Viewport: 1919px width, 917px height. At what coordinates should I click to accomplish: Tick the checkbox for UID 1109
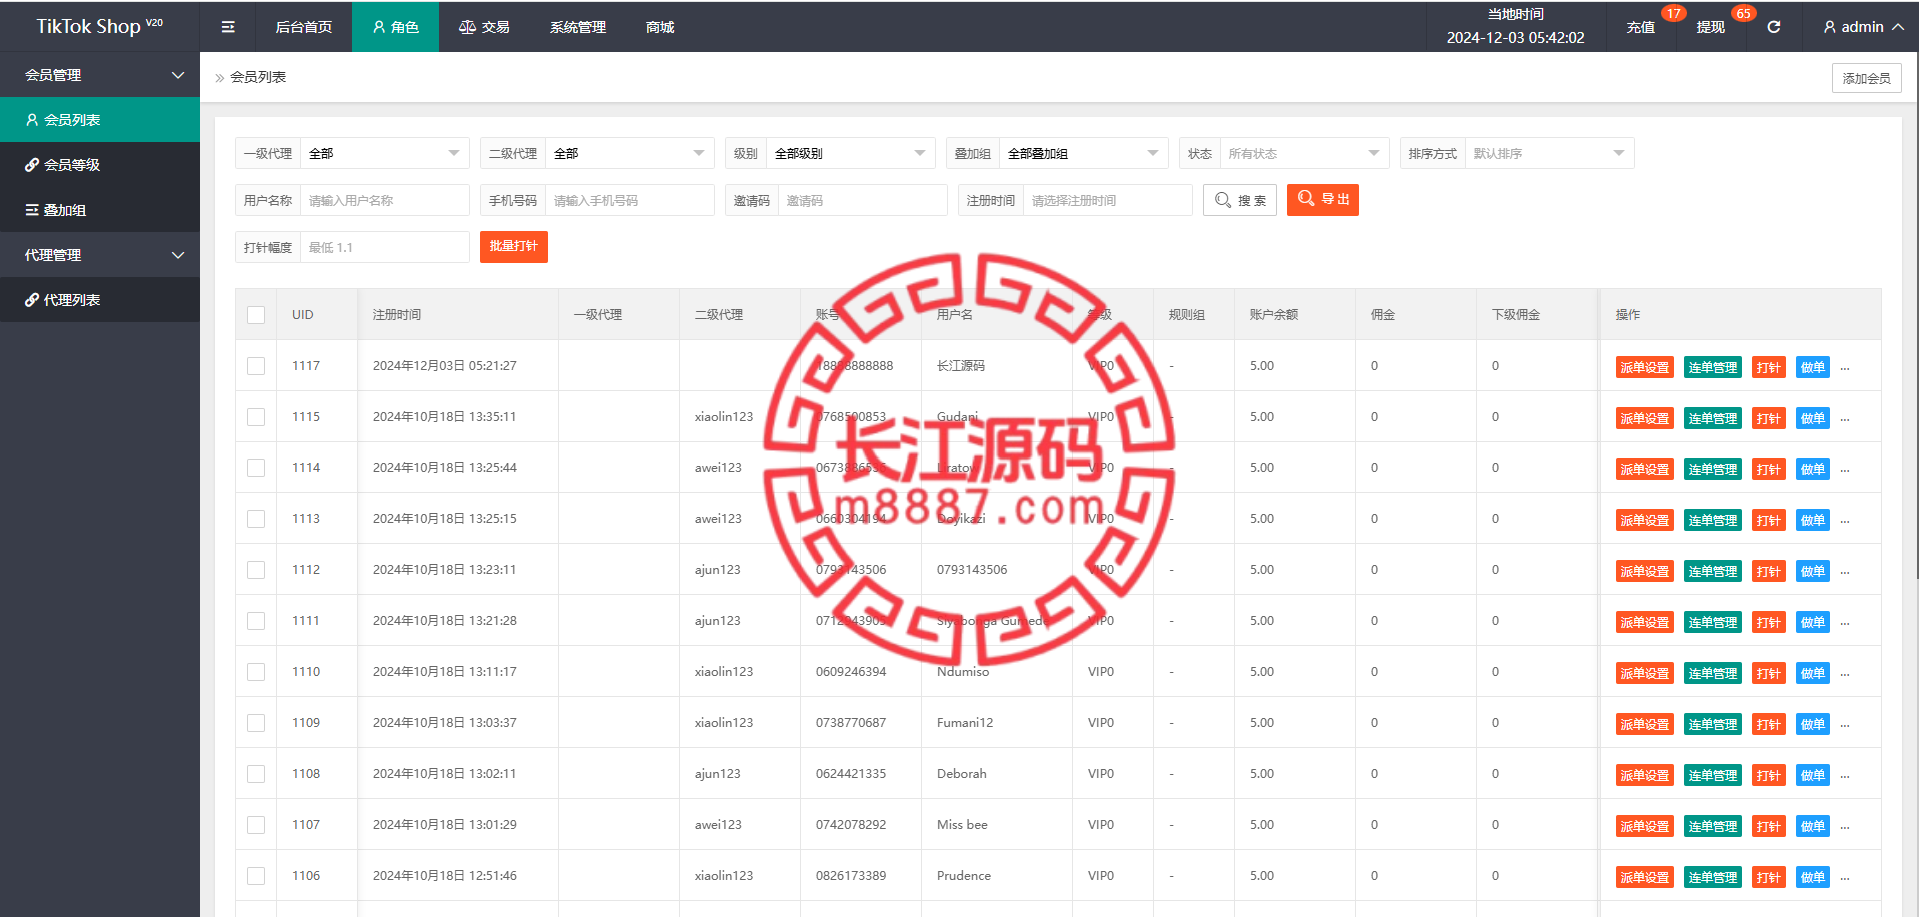pos(256,723)
